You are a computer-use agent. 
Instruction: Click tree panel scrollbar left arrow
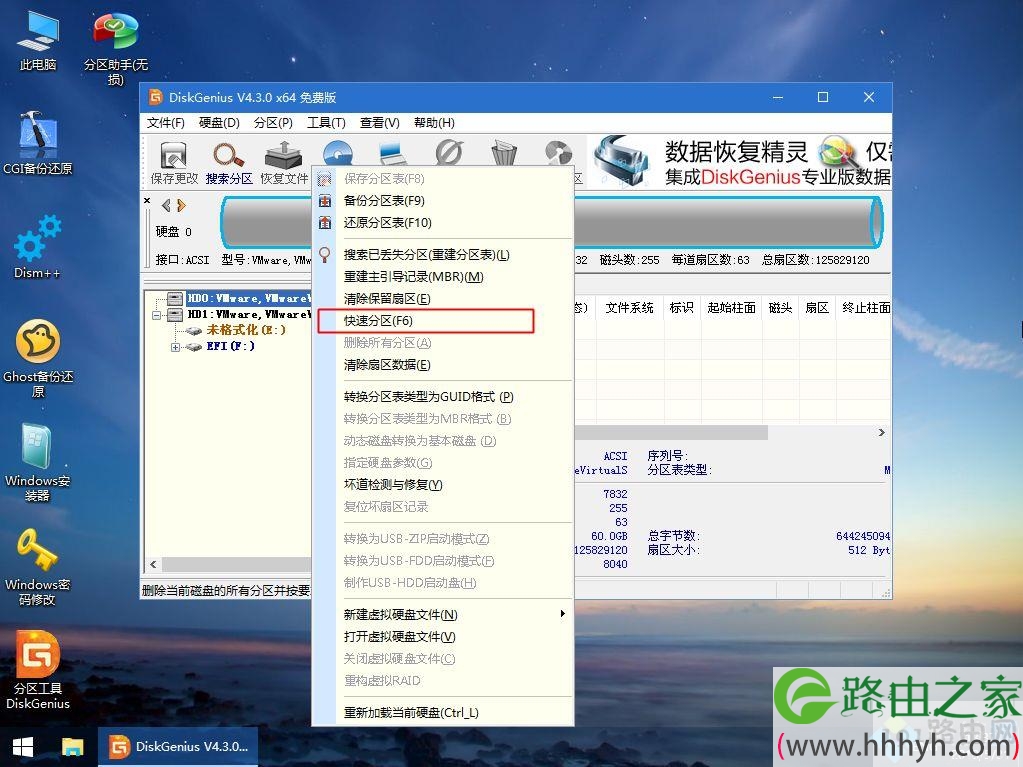click(153, 564)
